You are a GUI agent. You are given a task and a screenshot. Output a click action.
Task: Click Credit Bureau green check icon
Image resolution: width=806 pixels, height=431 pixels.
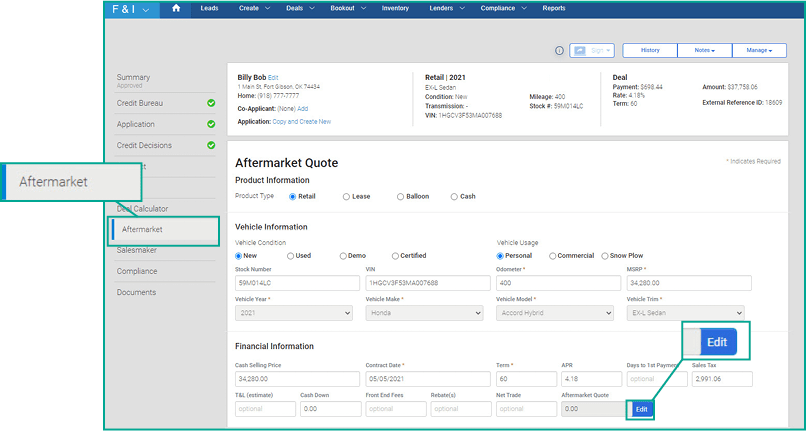[x=211, y=103]
